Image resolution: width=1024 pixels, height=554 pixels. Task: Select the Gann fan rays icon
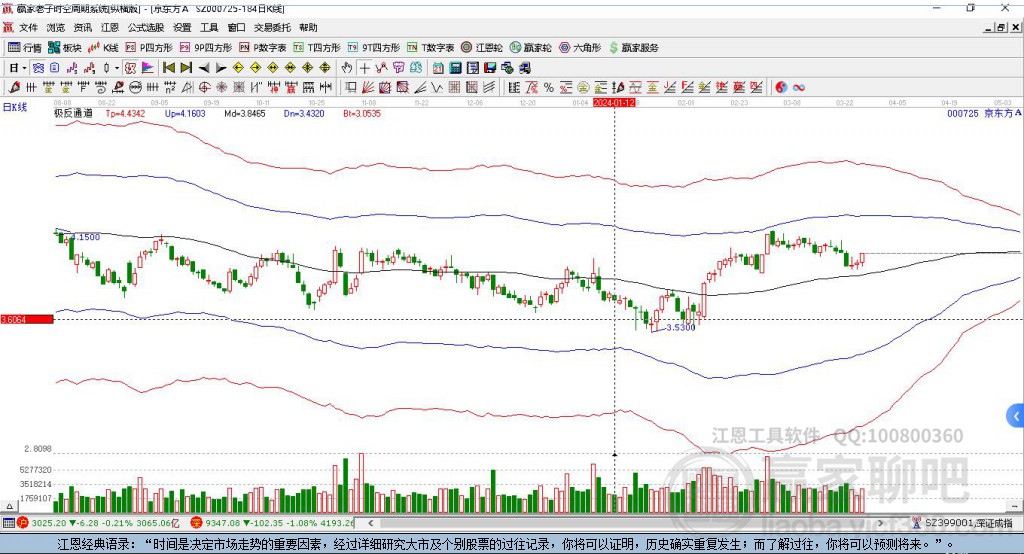[x=368, y=88]
